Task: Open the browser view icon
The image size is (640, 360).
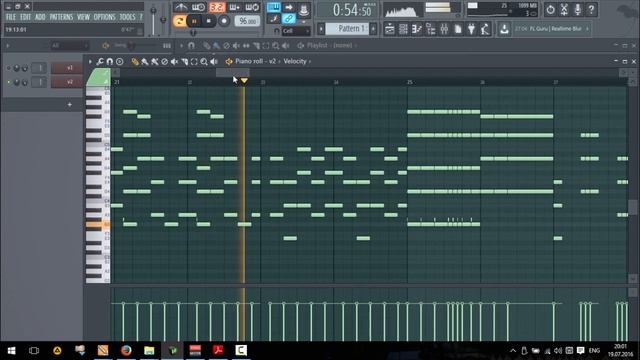Action: pos(431,29)
